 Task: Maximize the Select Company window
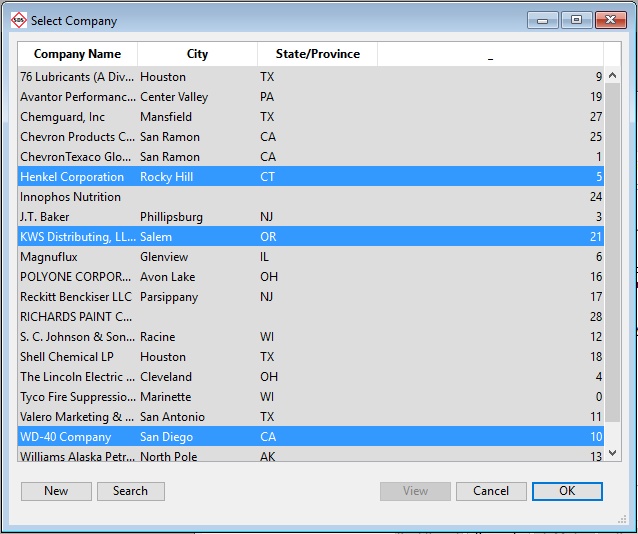click(x=576, y=20)
